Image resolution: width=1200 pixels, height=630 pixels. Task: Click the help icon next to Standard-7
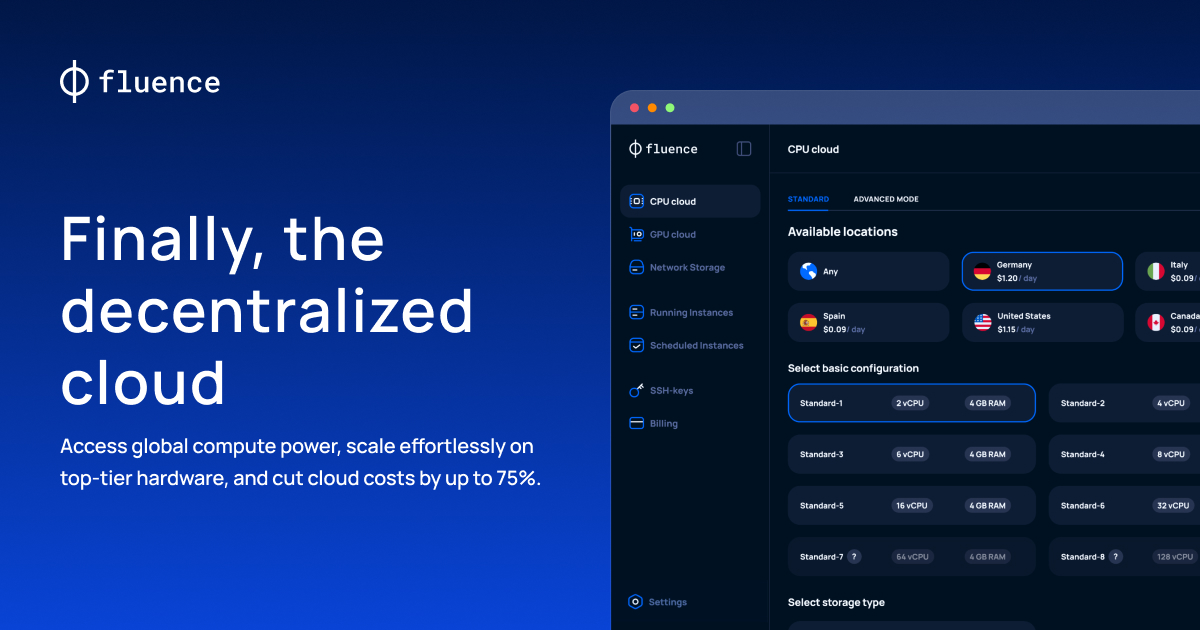point(855,557)
